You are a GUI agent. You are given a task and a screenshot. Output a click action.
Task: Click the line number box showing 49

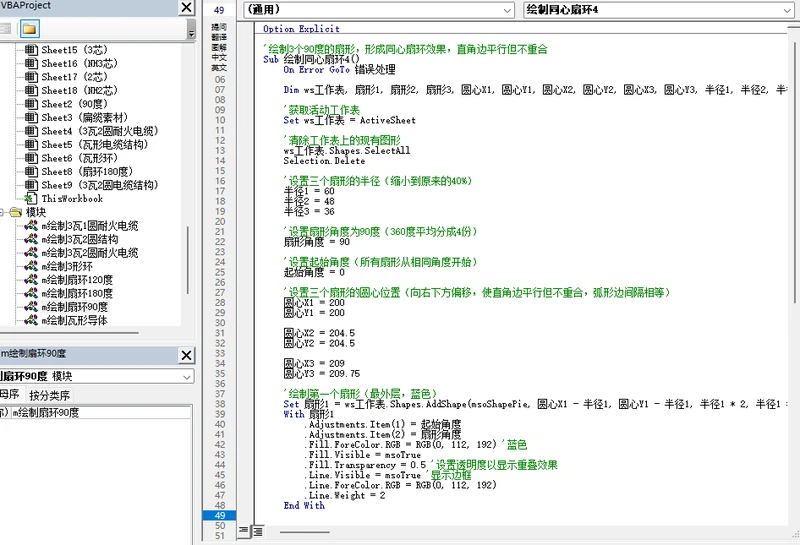click(219, 10)
